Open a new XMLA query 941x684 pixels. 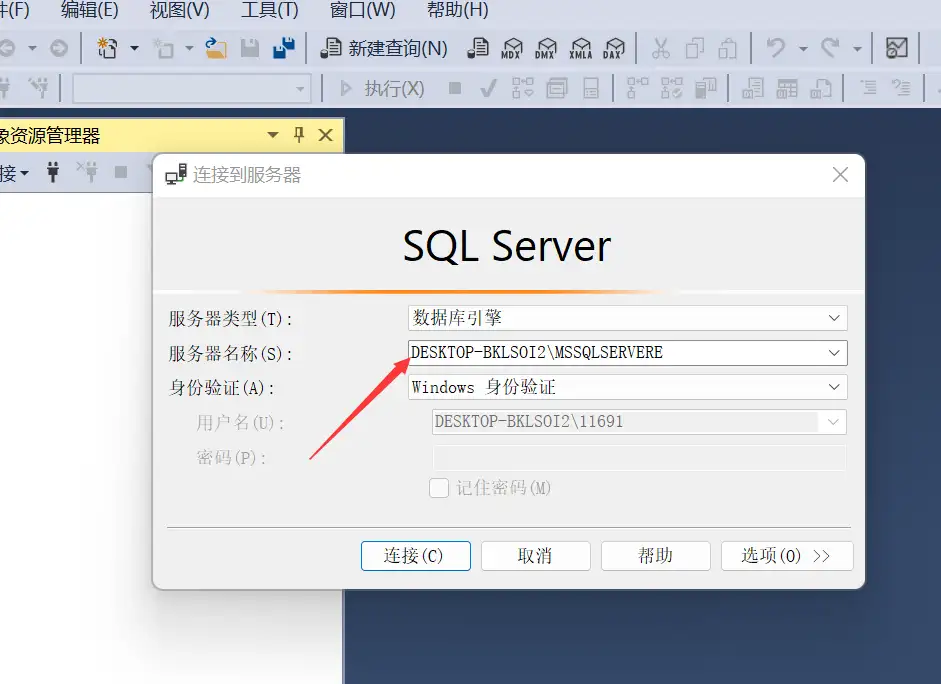pos(580,48)
